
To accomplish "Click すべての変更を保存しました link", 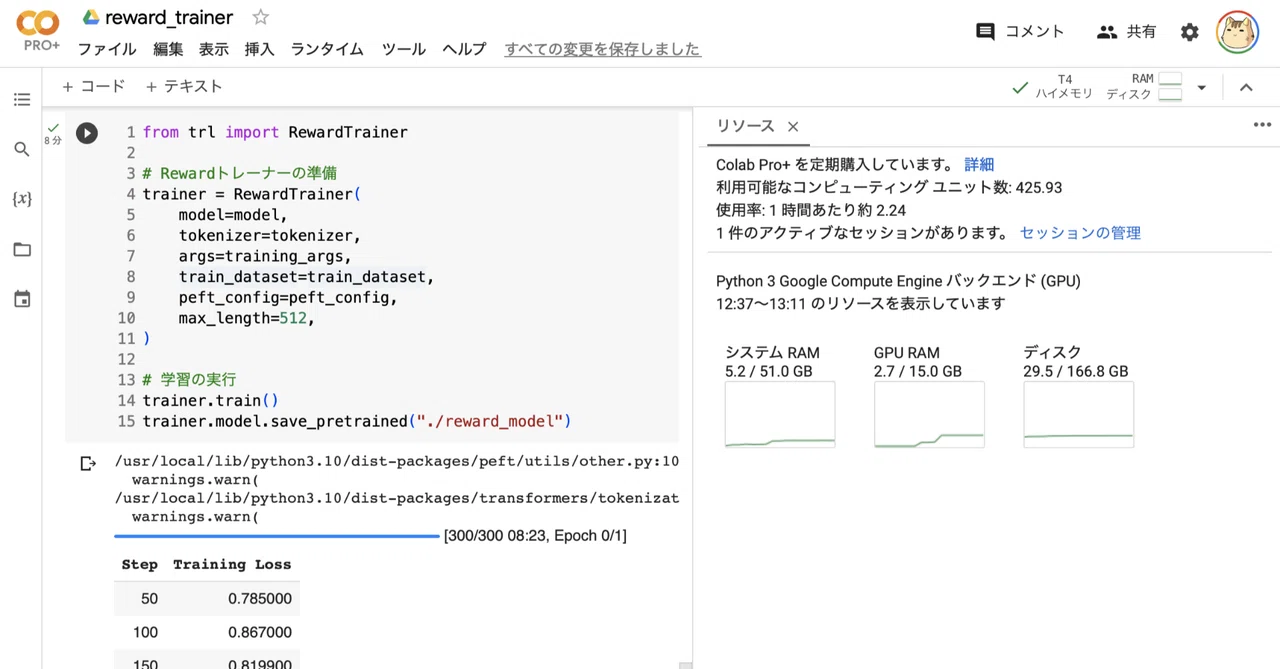I will coord(603,49).
